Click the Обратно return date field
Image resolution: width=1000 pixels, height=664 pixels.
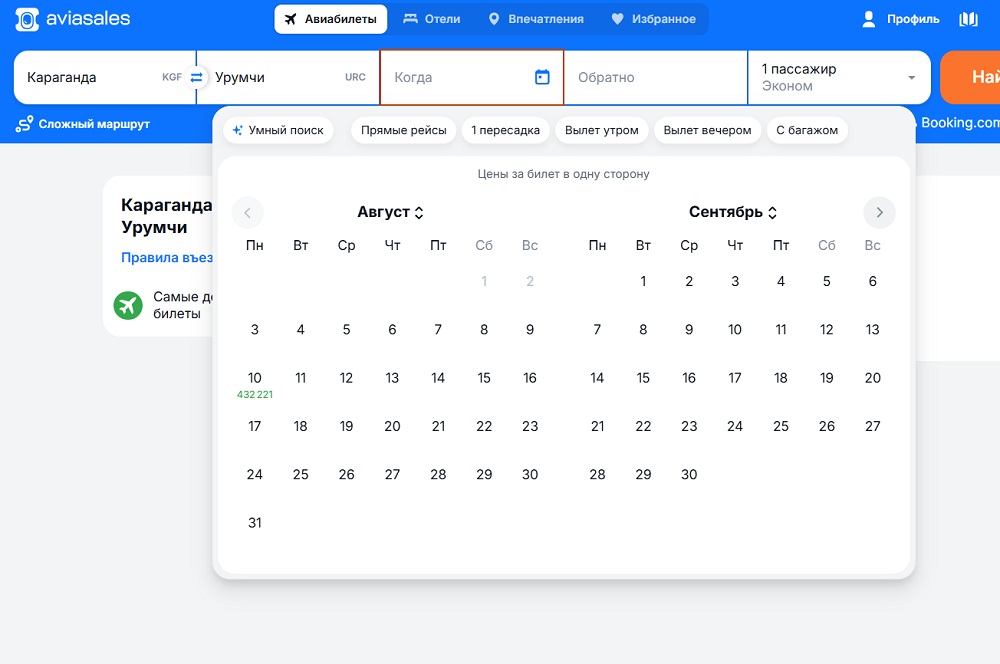[x=656, y=77]
